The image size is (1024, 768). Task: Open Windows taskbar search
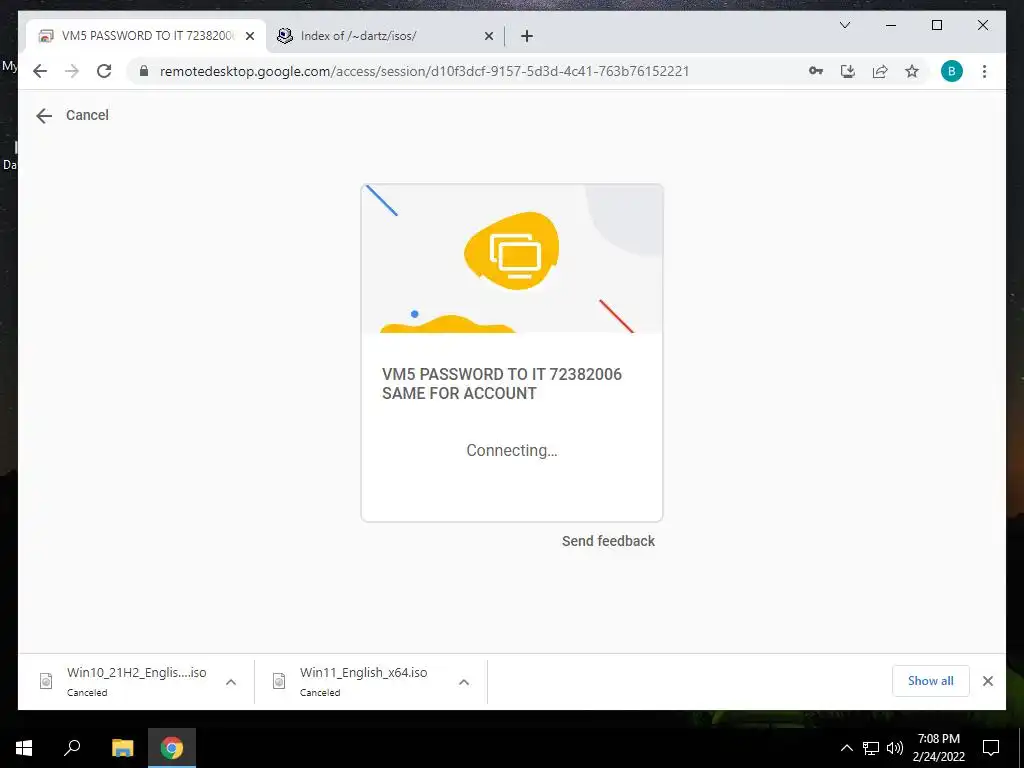(x=72, y=748)
